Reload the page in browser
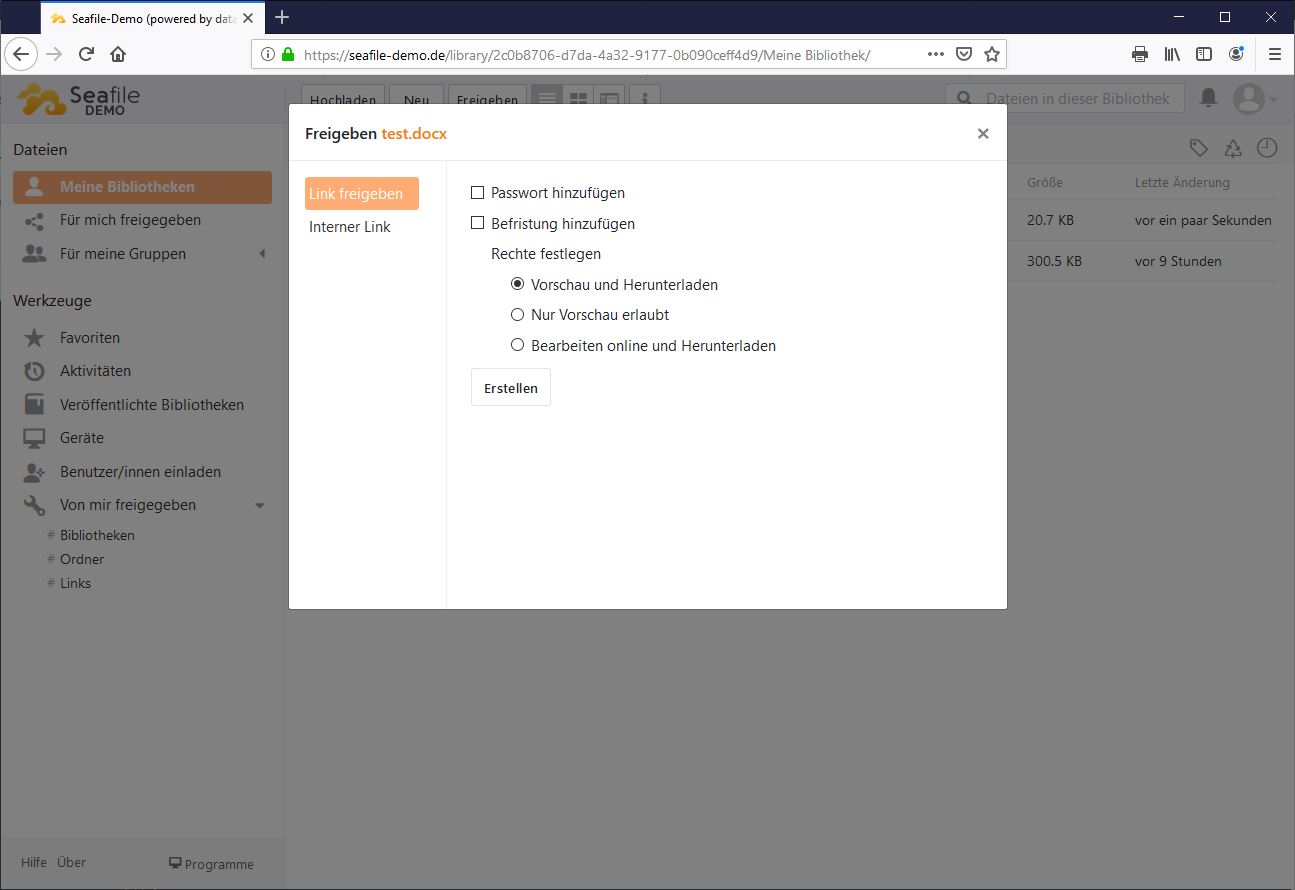 click(86, 54)
